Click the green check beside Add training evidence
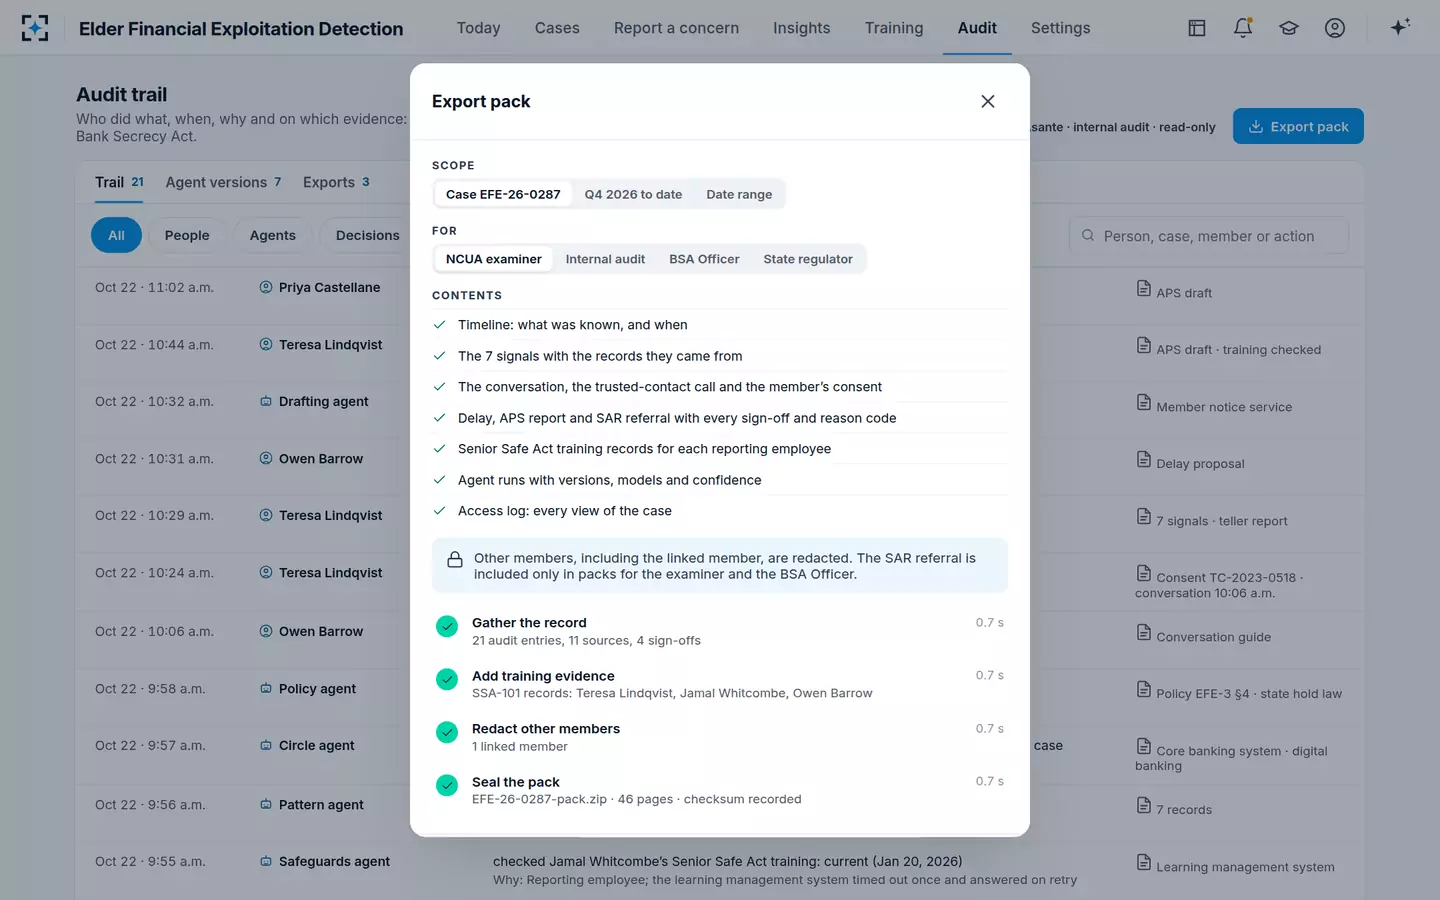1440x900 pixels. coord(447,680)
